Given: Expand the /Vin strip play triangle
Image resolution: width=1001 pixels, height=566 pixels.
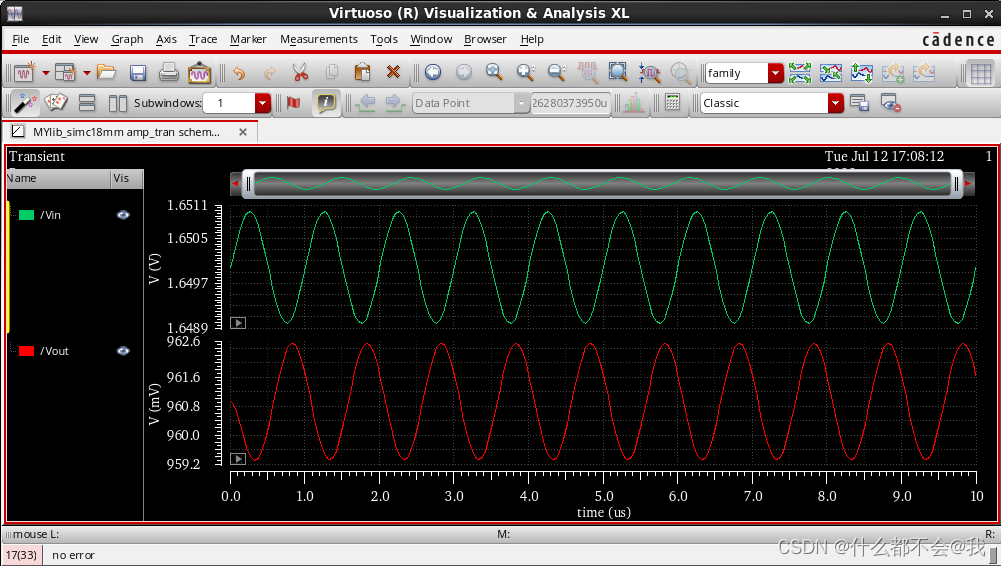Looking at the screenshot, I should point(237,323).
